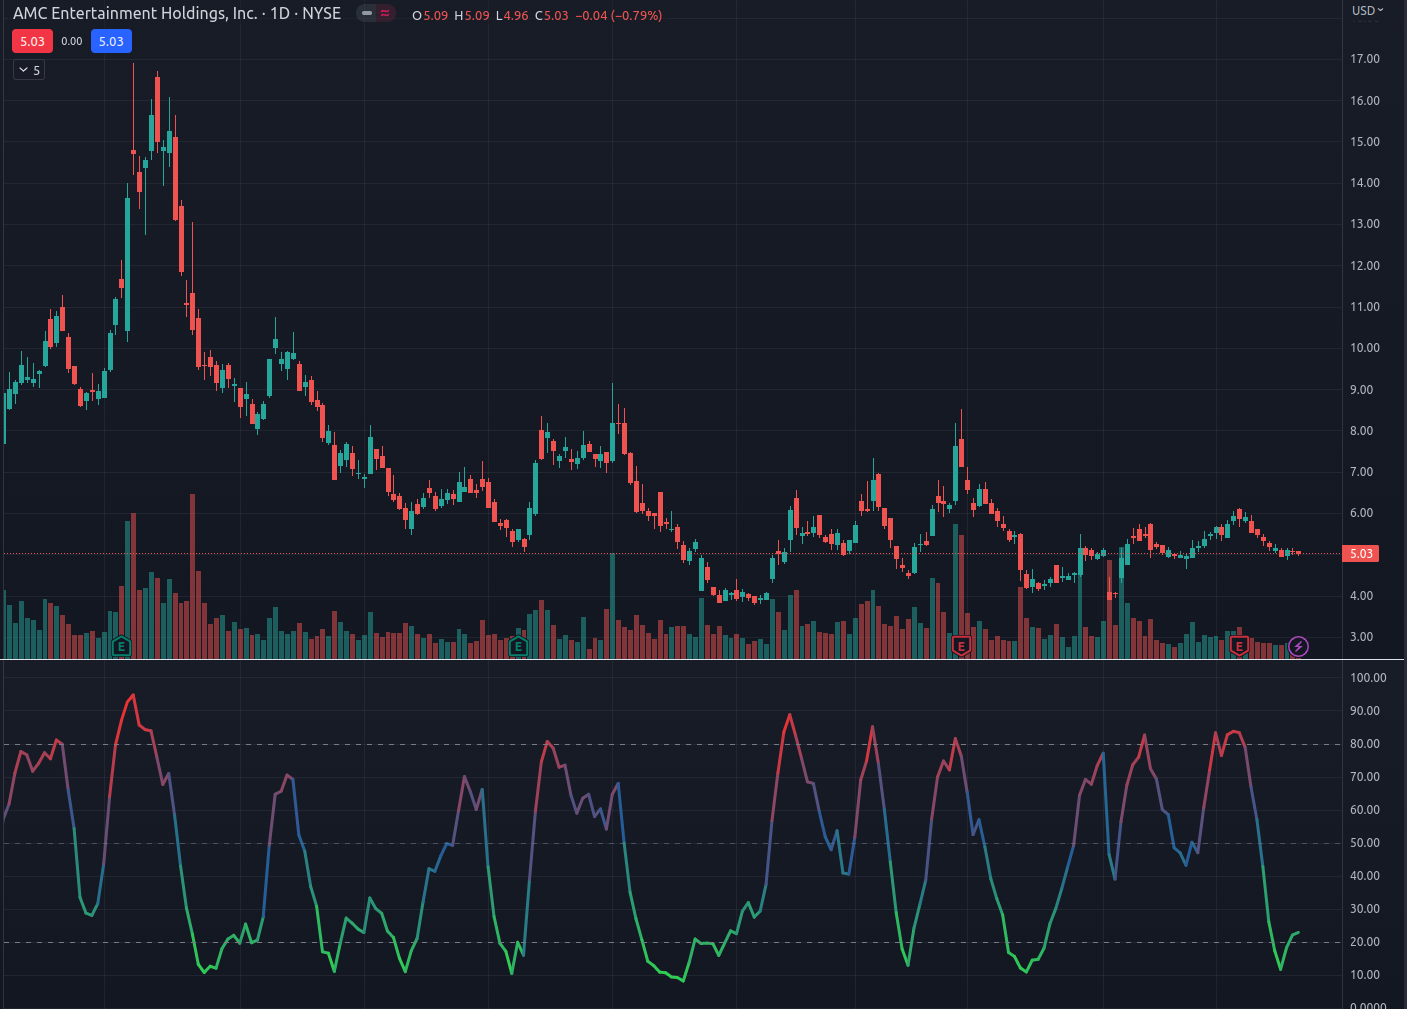Screen dimensions: 1407x1009
Task: Open the first red earnings E marker
Action: click(961, 646)
